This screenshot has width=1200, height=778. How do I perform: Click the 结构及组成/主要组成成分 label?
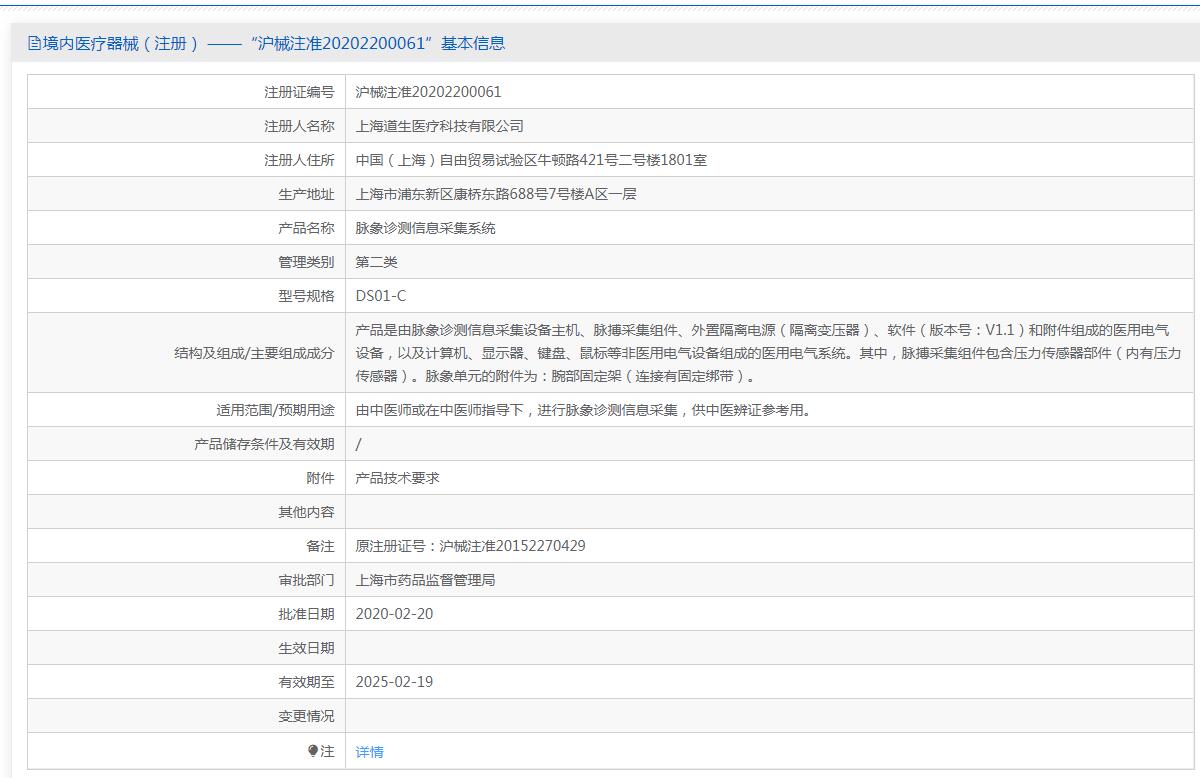pyautogui.click(x=254, y=353)
